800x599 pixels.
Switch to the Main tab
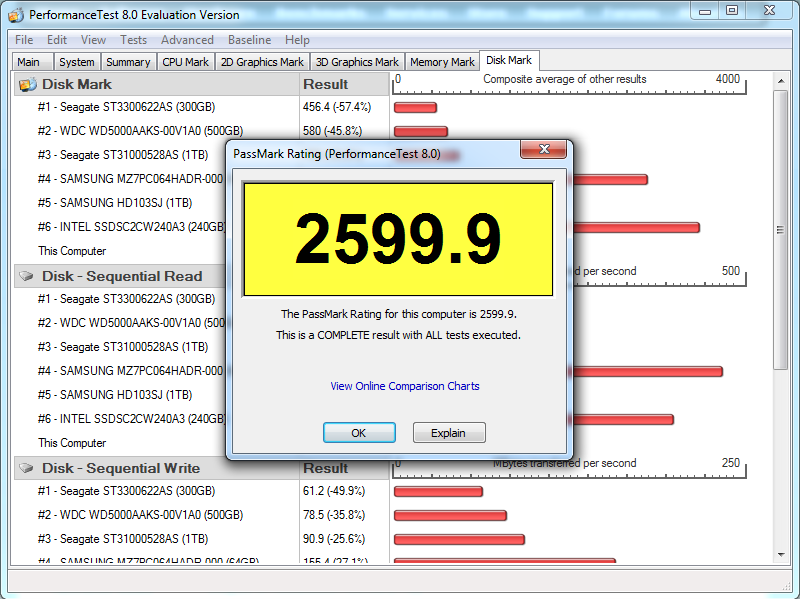click(x=32, y=62)
